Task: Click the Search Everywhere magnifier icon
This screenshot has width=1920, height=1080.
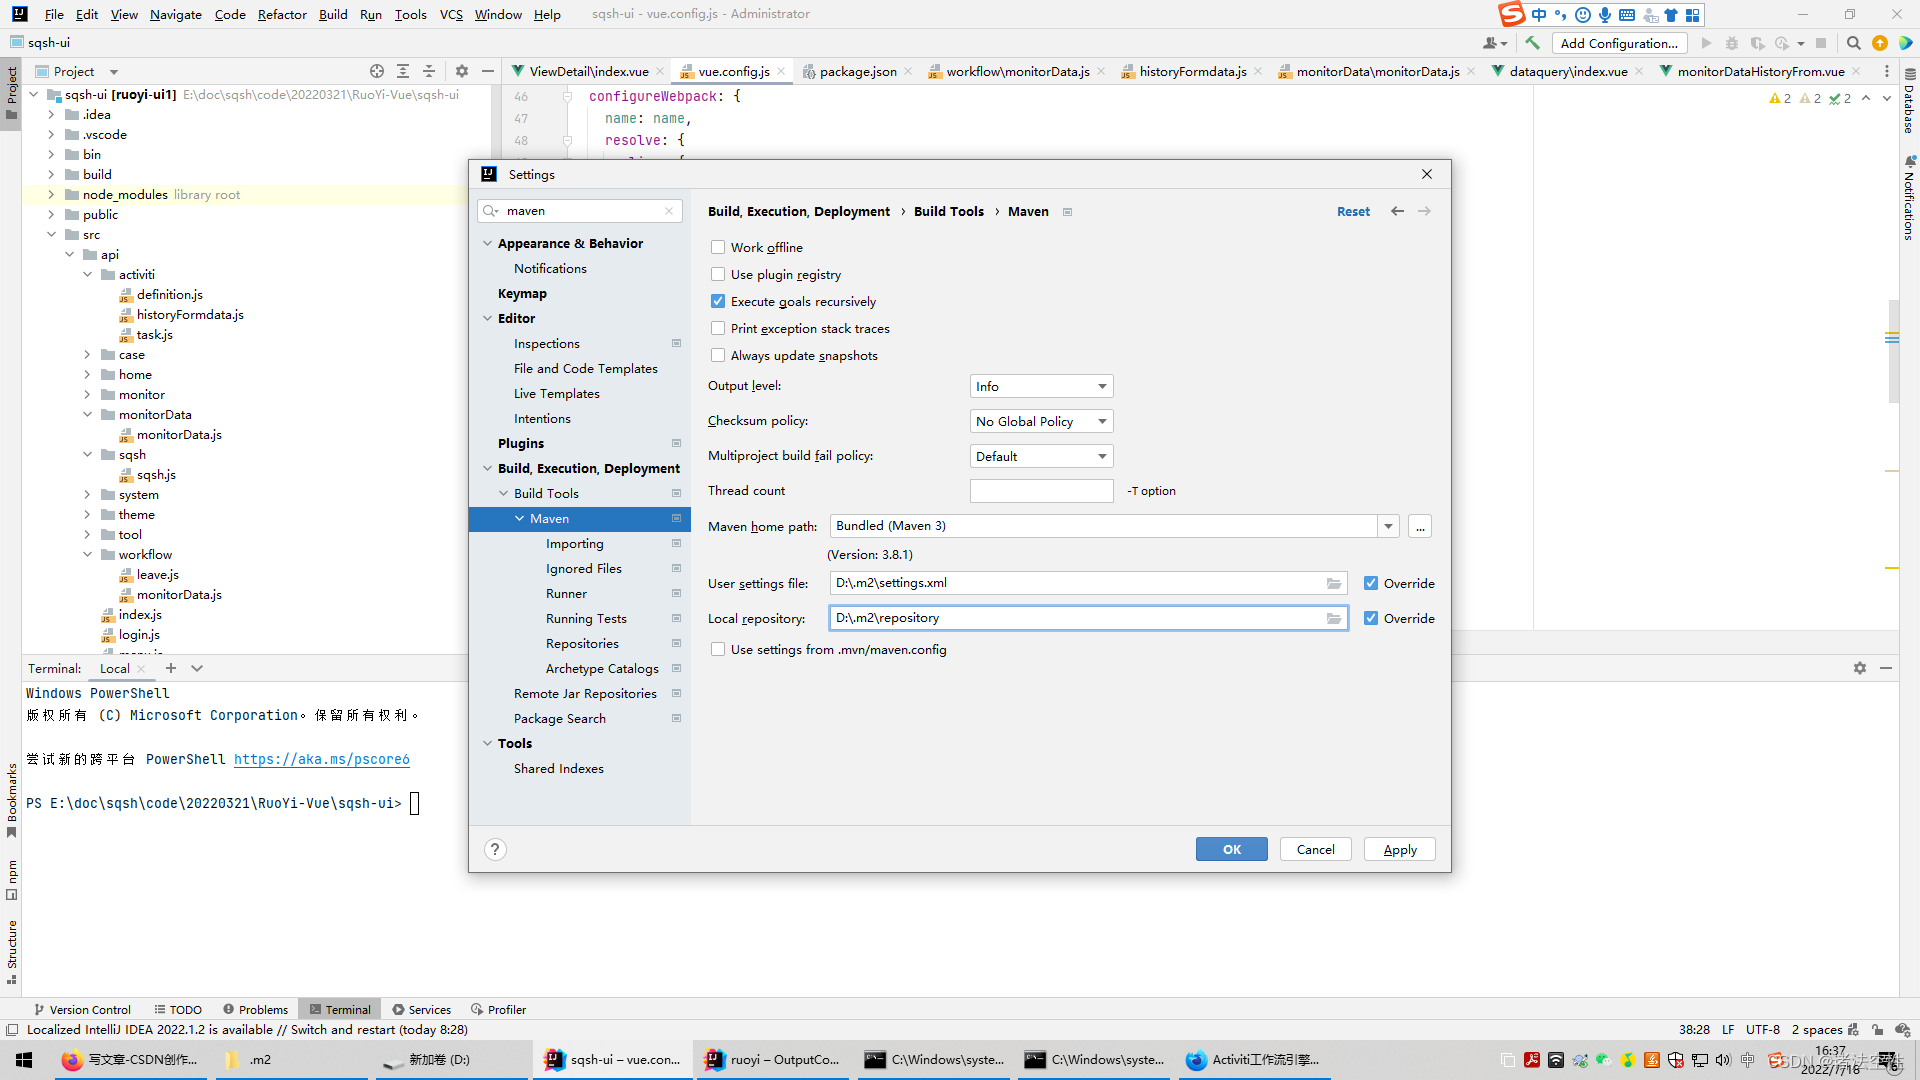Action: (x=1853, y=43)
